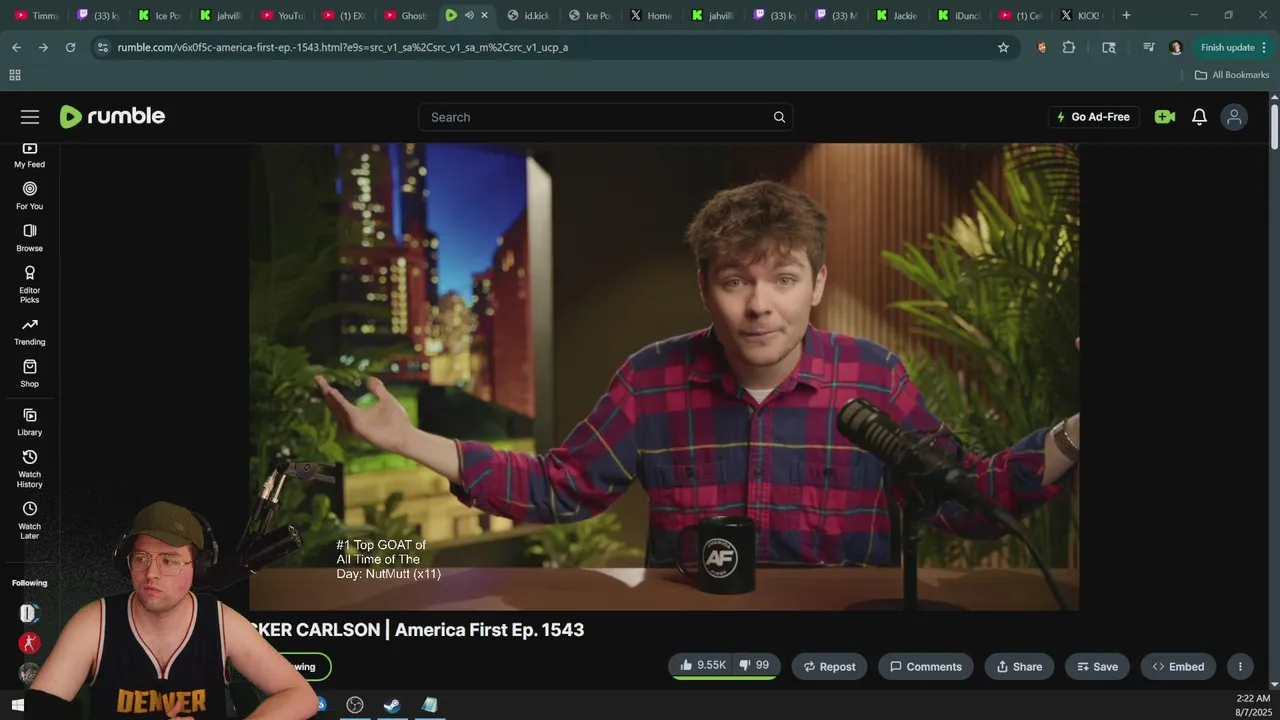
Task: Close the active Rumble tab
Action: pyautogui.click(x=485, y=15)
